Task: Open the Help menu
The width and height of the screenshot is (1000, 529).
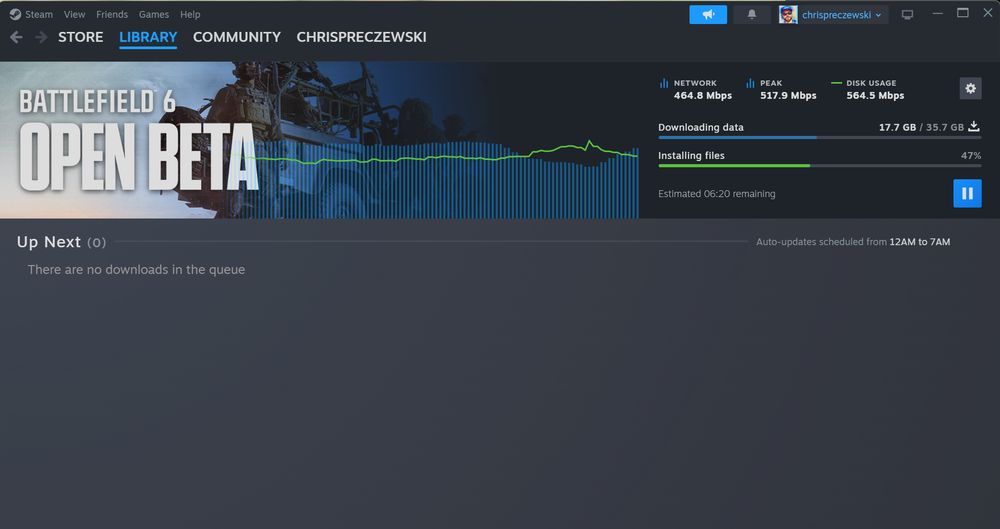Action: (x=190, y=14)
